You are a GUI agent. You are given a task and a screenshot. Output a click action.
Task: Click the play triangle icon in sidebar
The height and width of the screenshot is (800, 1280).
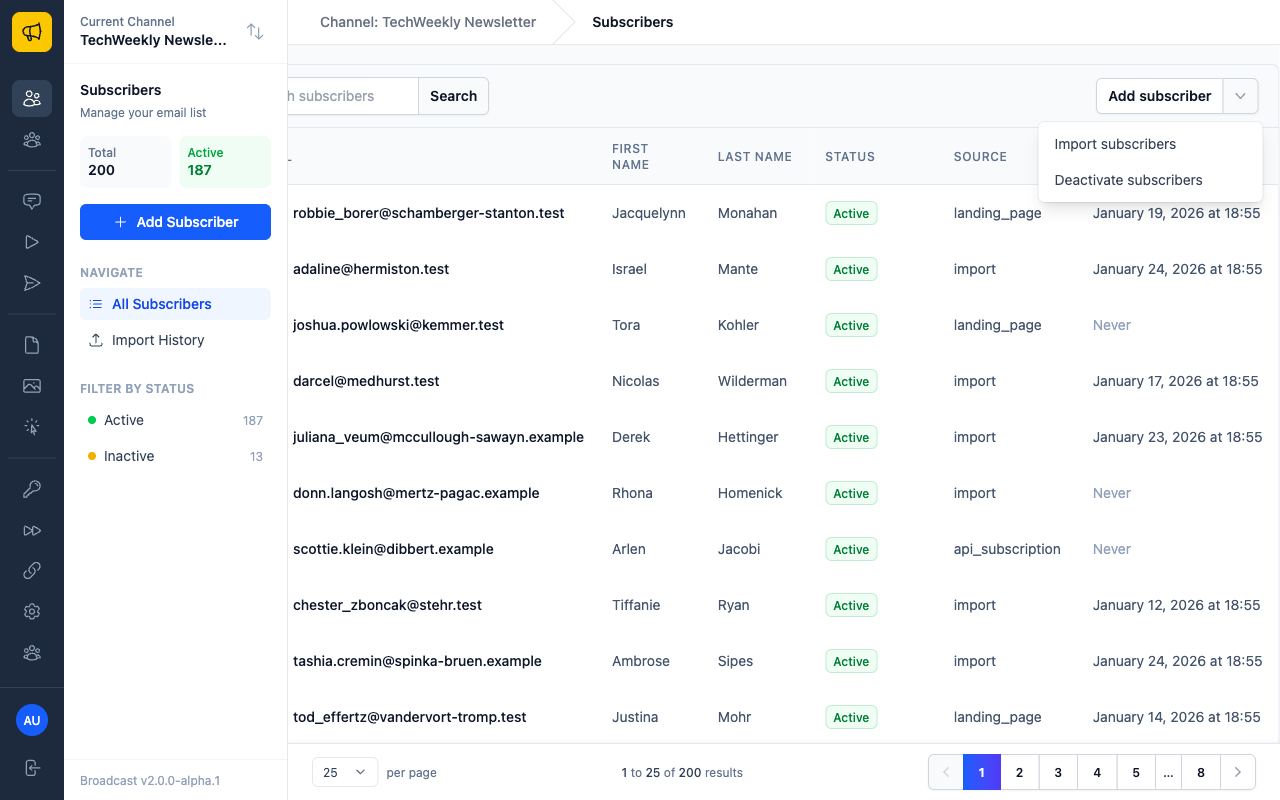[x=32, y=242]
